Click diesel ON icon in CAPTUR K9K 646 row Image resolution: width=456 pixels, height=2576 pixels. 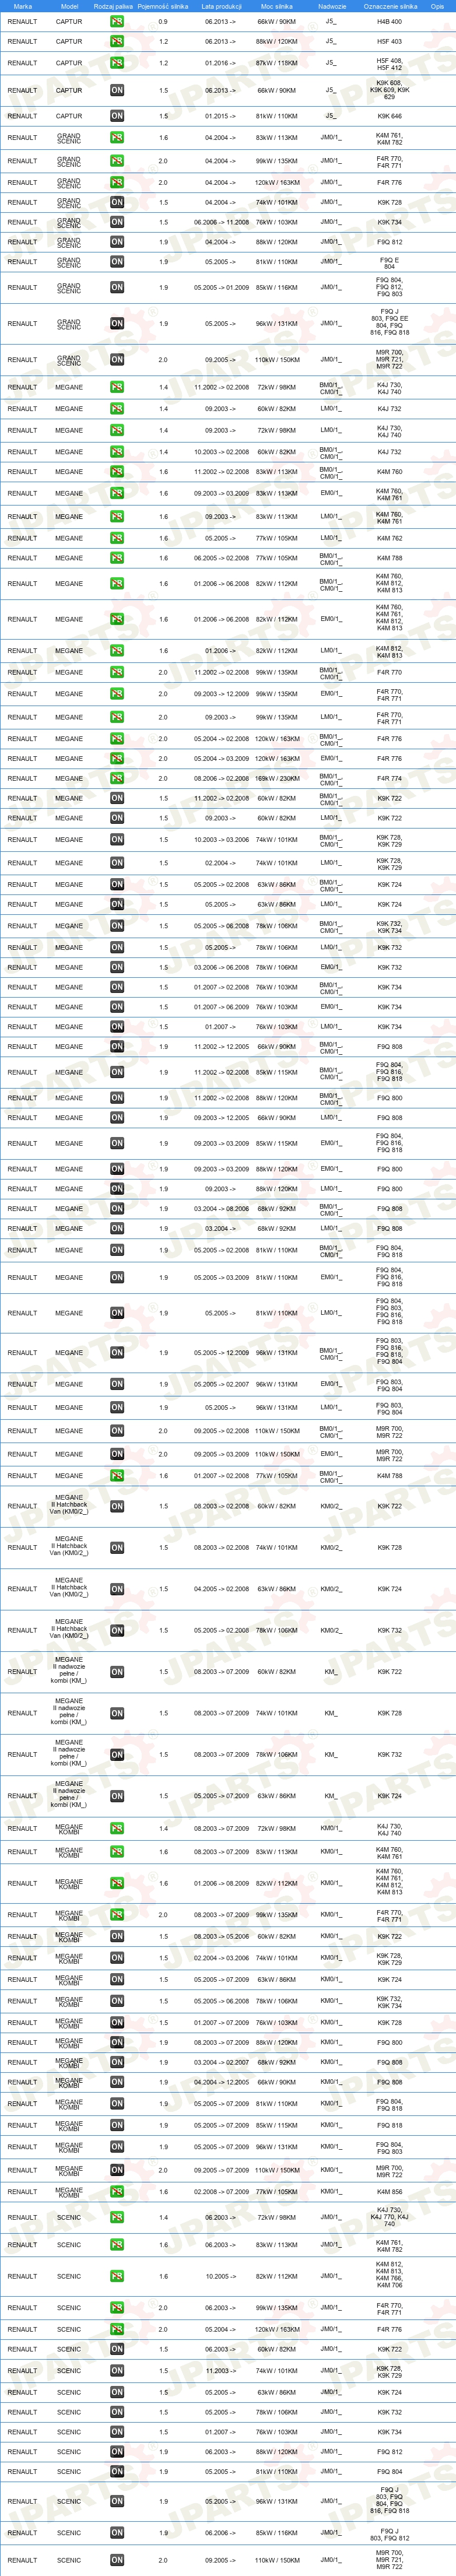pyautogui.click(x=117, y=116)
